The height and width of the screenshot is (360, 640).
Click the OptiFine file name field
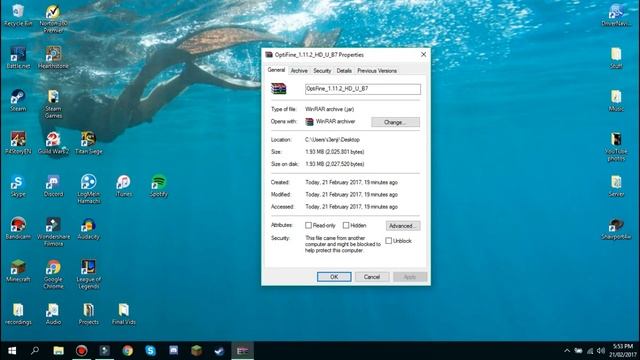pyautogui.click(x=363, y=89)
